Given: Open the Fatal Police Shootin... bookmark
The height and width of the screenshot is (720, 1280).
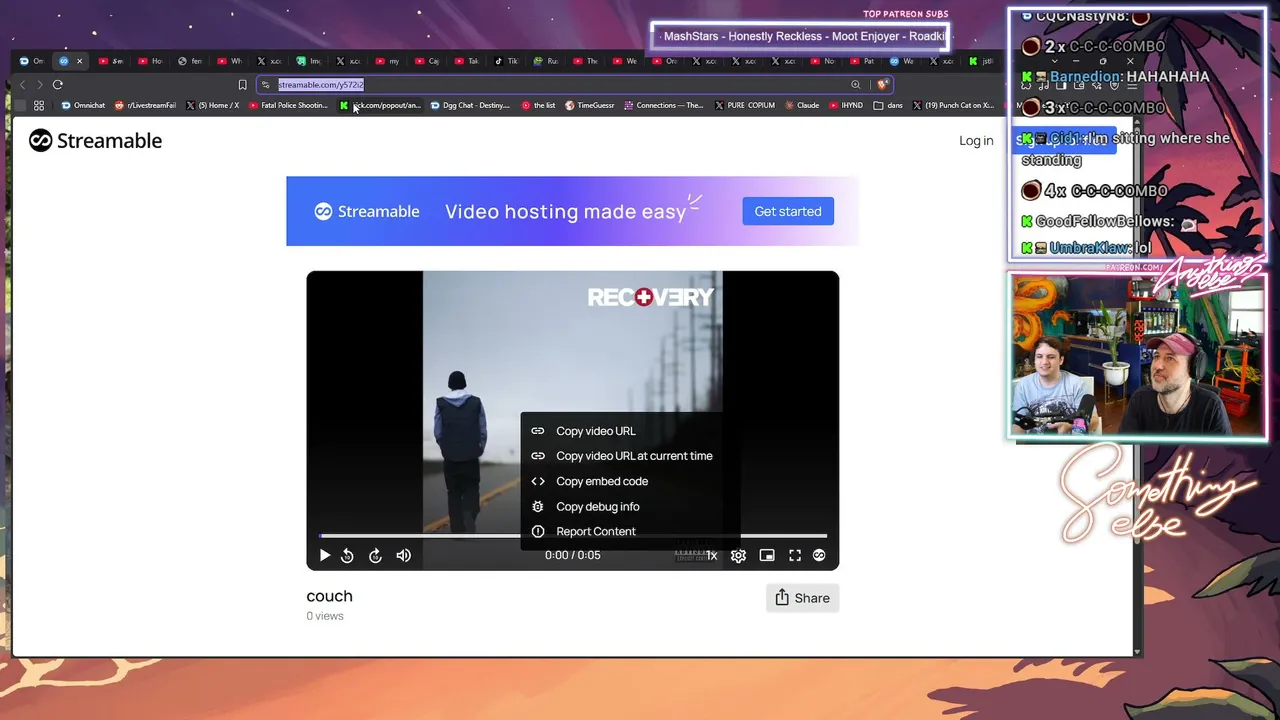Looking at the screenshot, I should point(289,105).
